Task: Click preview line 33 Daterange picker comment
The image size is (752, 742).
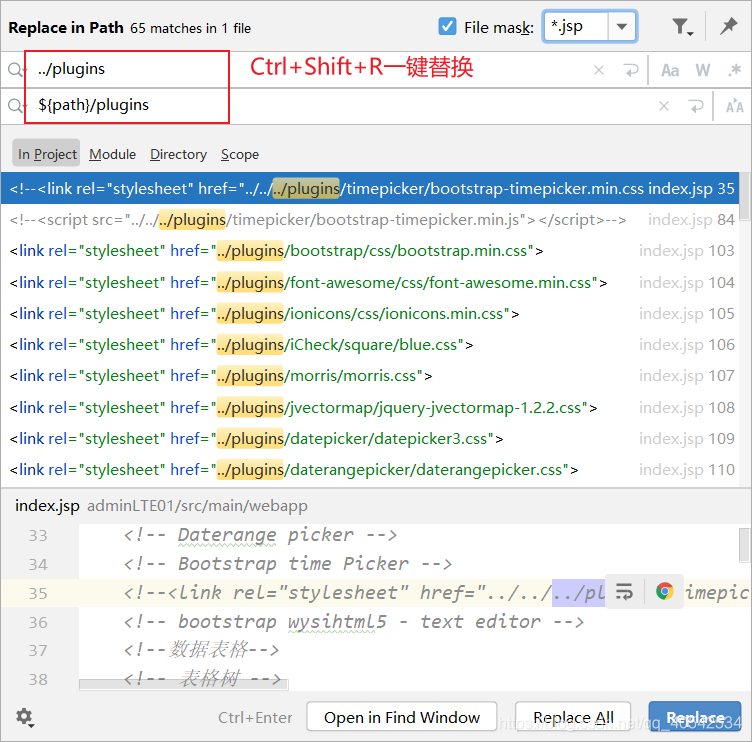Action: (260, 535)
